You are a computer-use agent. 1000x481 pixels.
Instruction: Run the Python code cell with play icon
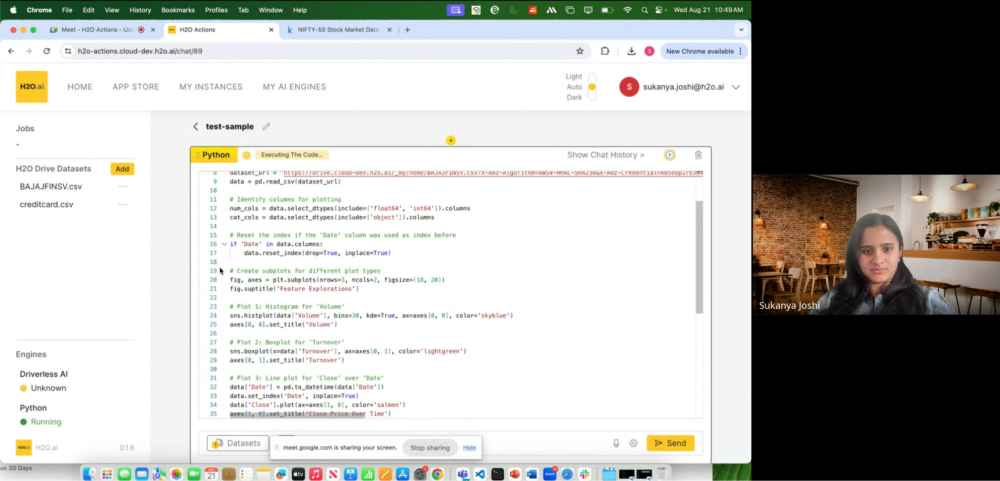point(669,155)
